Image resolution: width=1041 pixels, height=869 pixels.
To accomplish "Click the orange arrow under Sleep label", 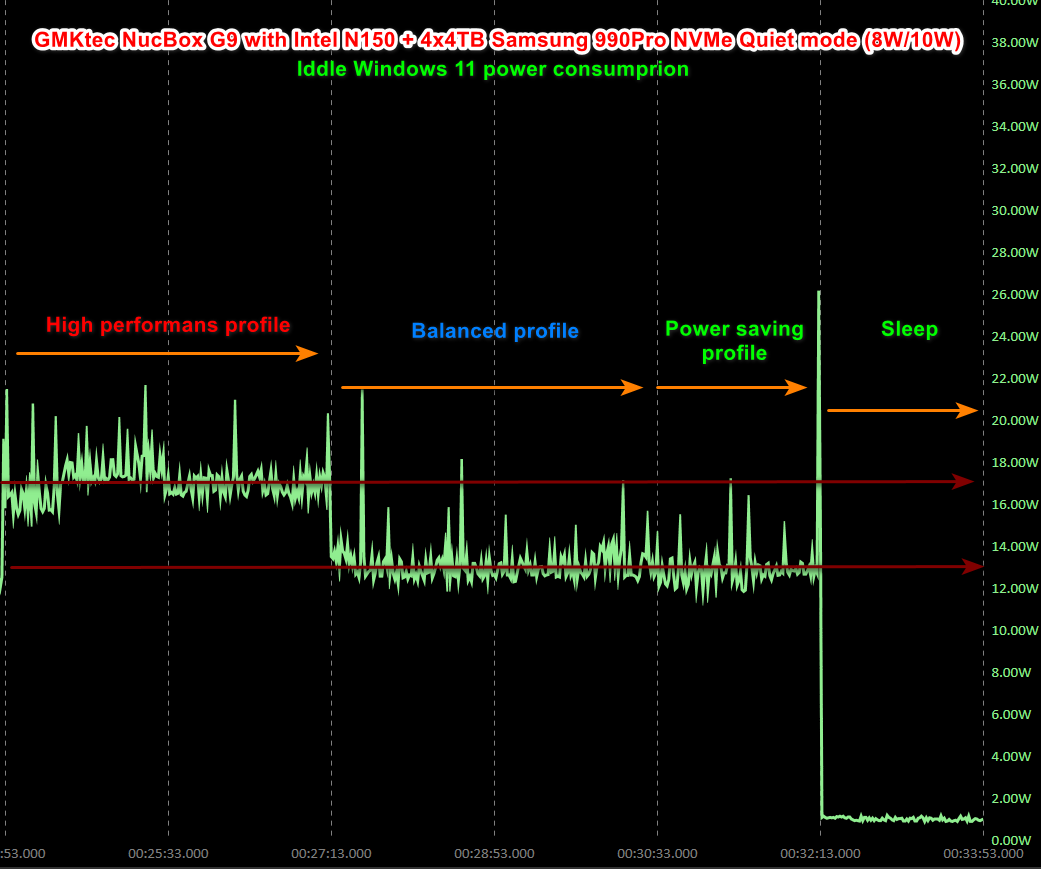I will [x=902, y=410].
